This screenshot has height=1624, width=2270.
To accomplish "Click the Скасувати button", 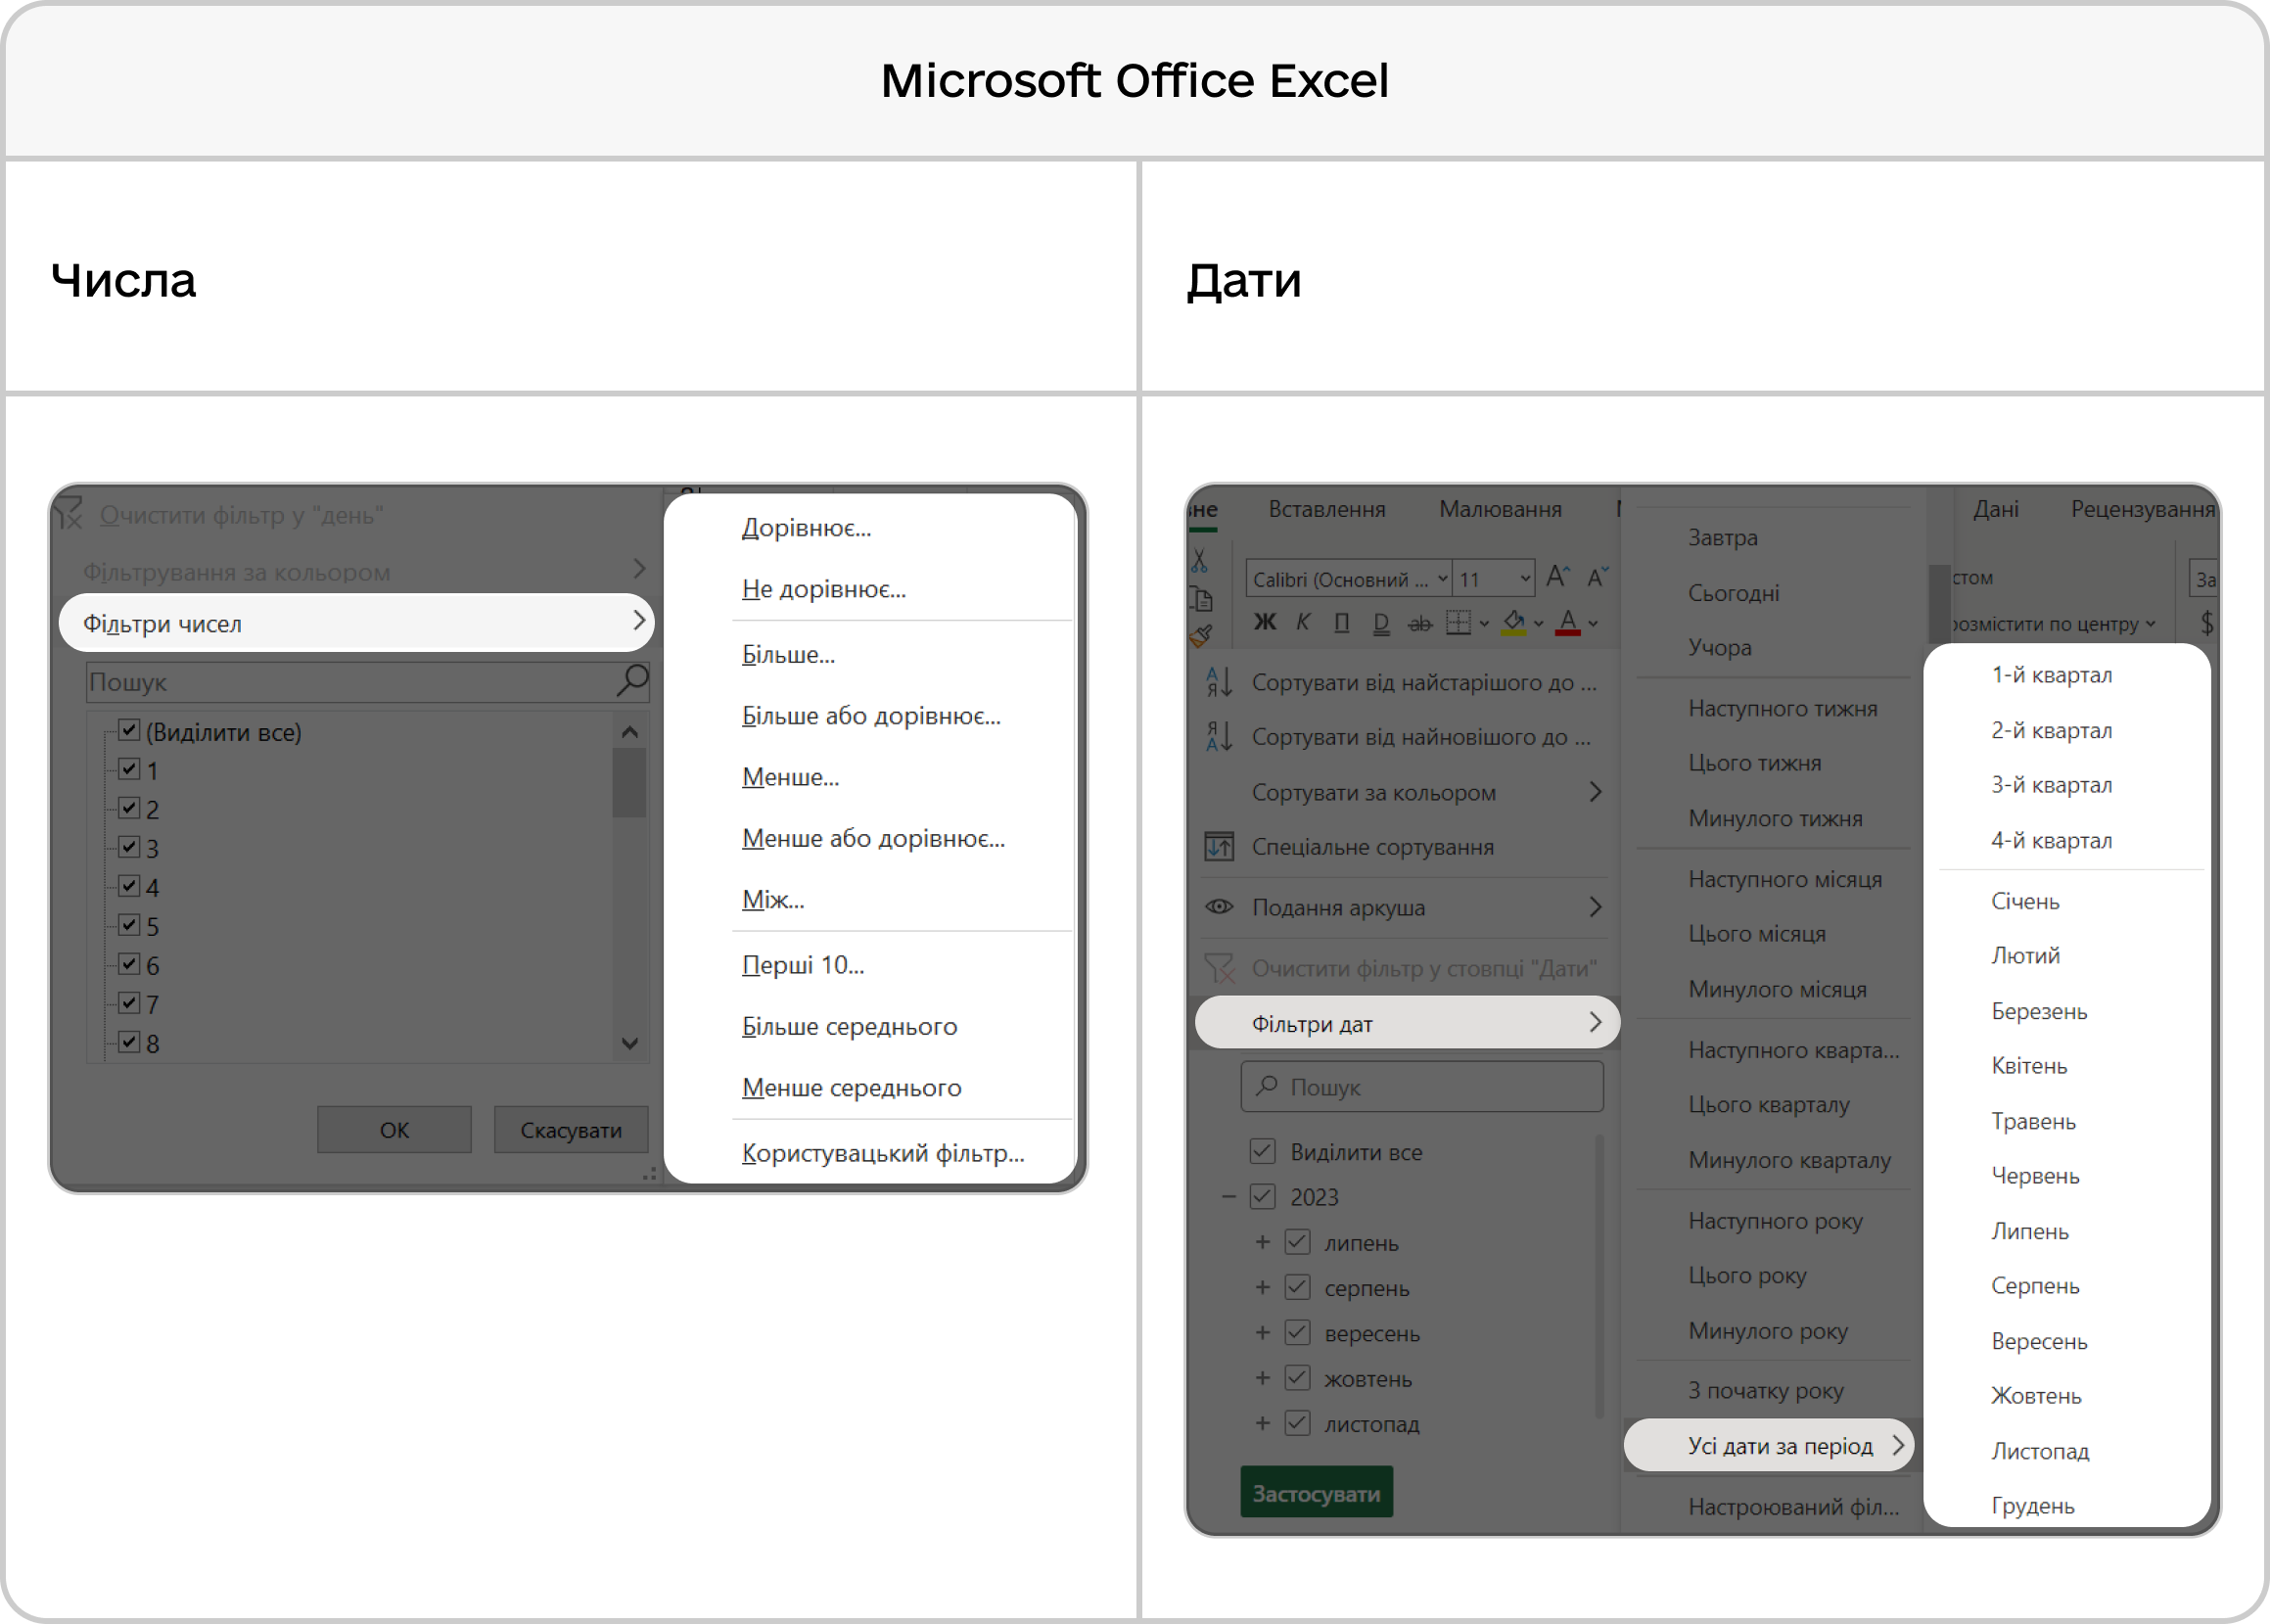I will click(570, 1130).
